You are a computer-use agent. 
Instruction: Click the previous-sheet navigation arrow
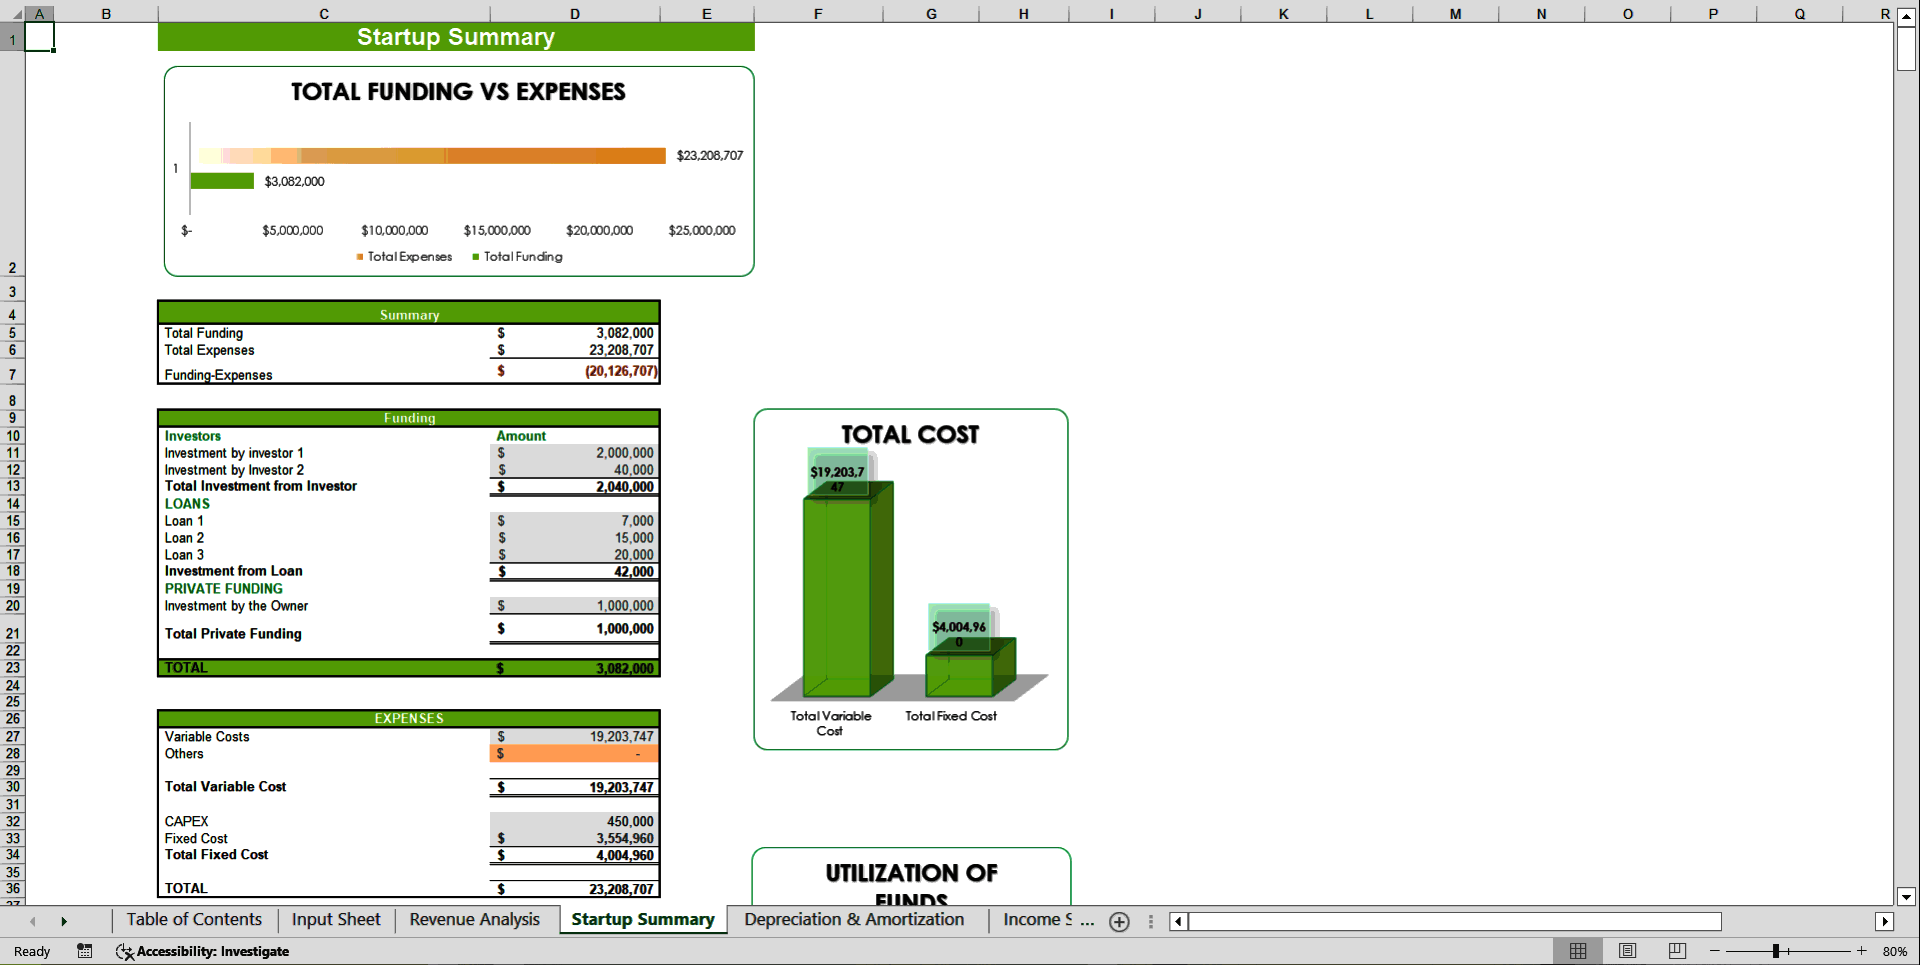(x=32, y=920)
